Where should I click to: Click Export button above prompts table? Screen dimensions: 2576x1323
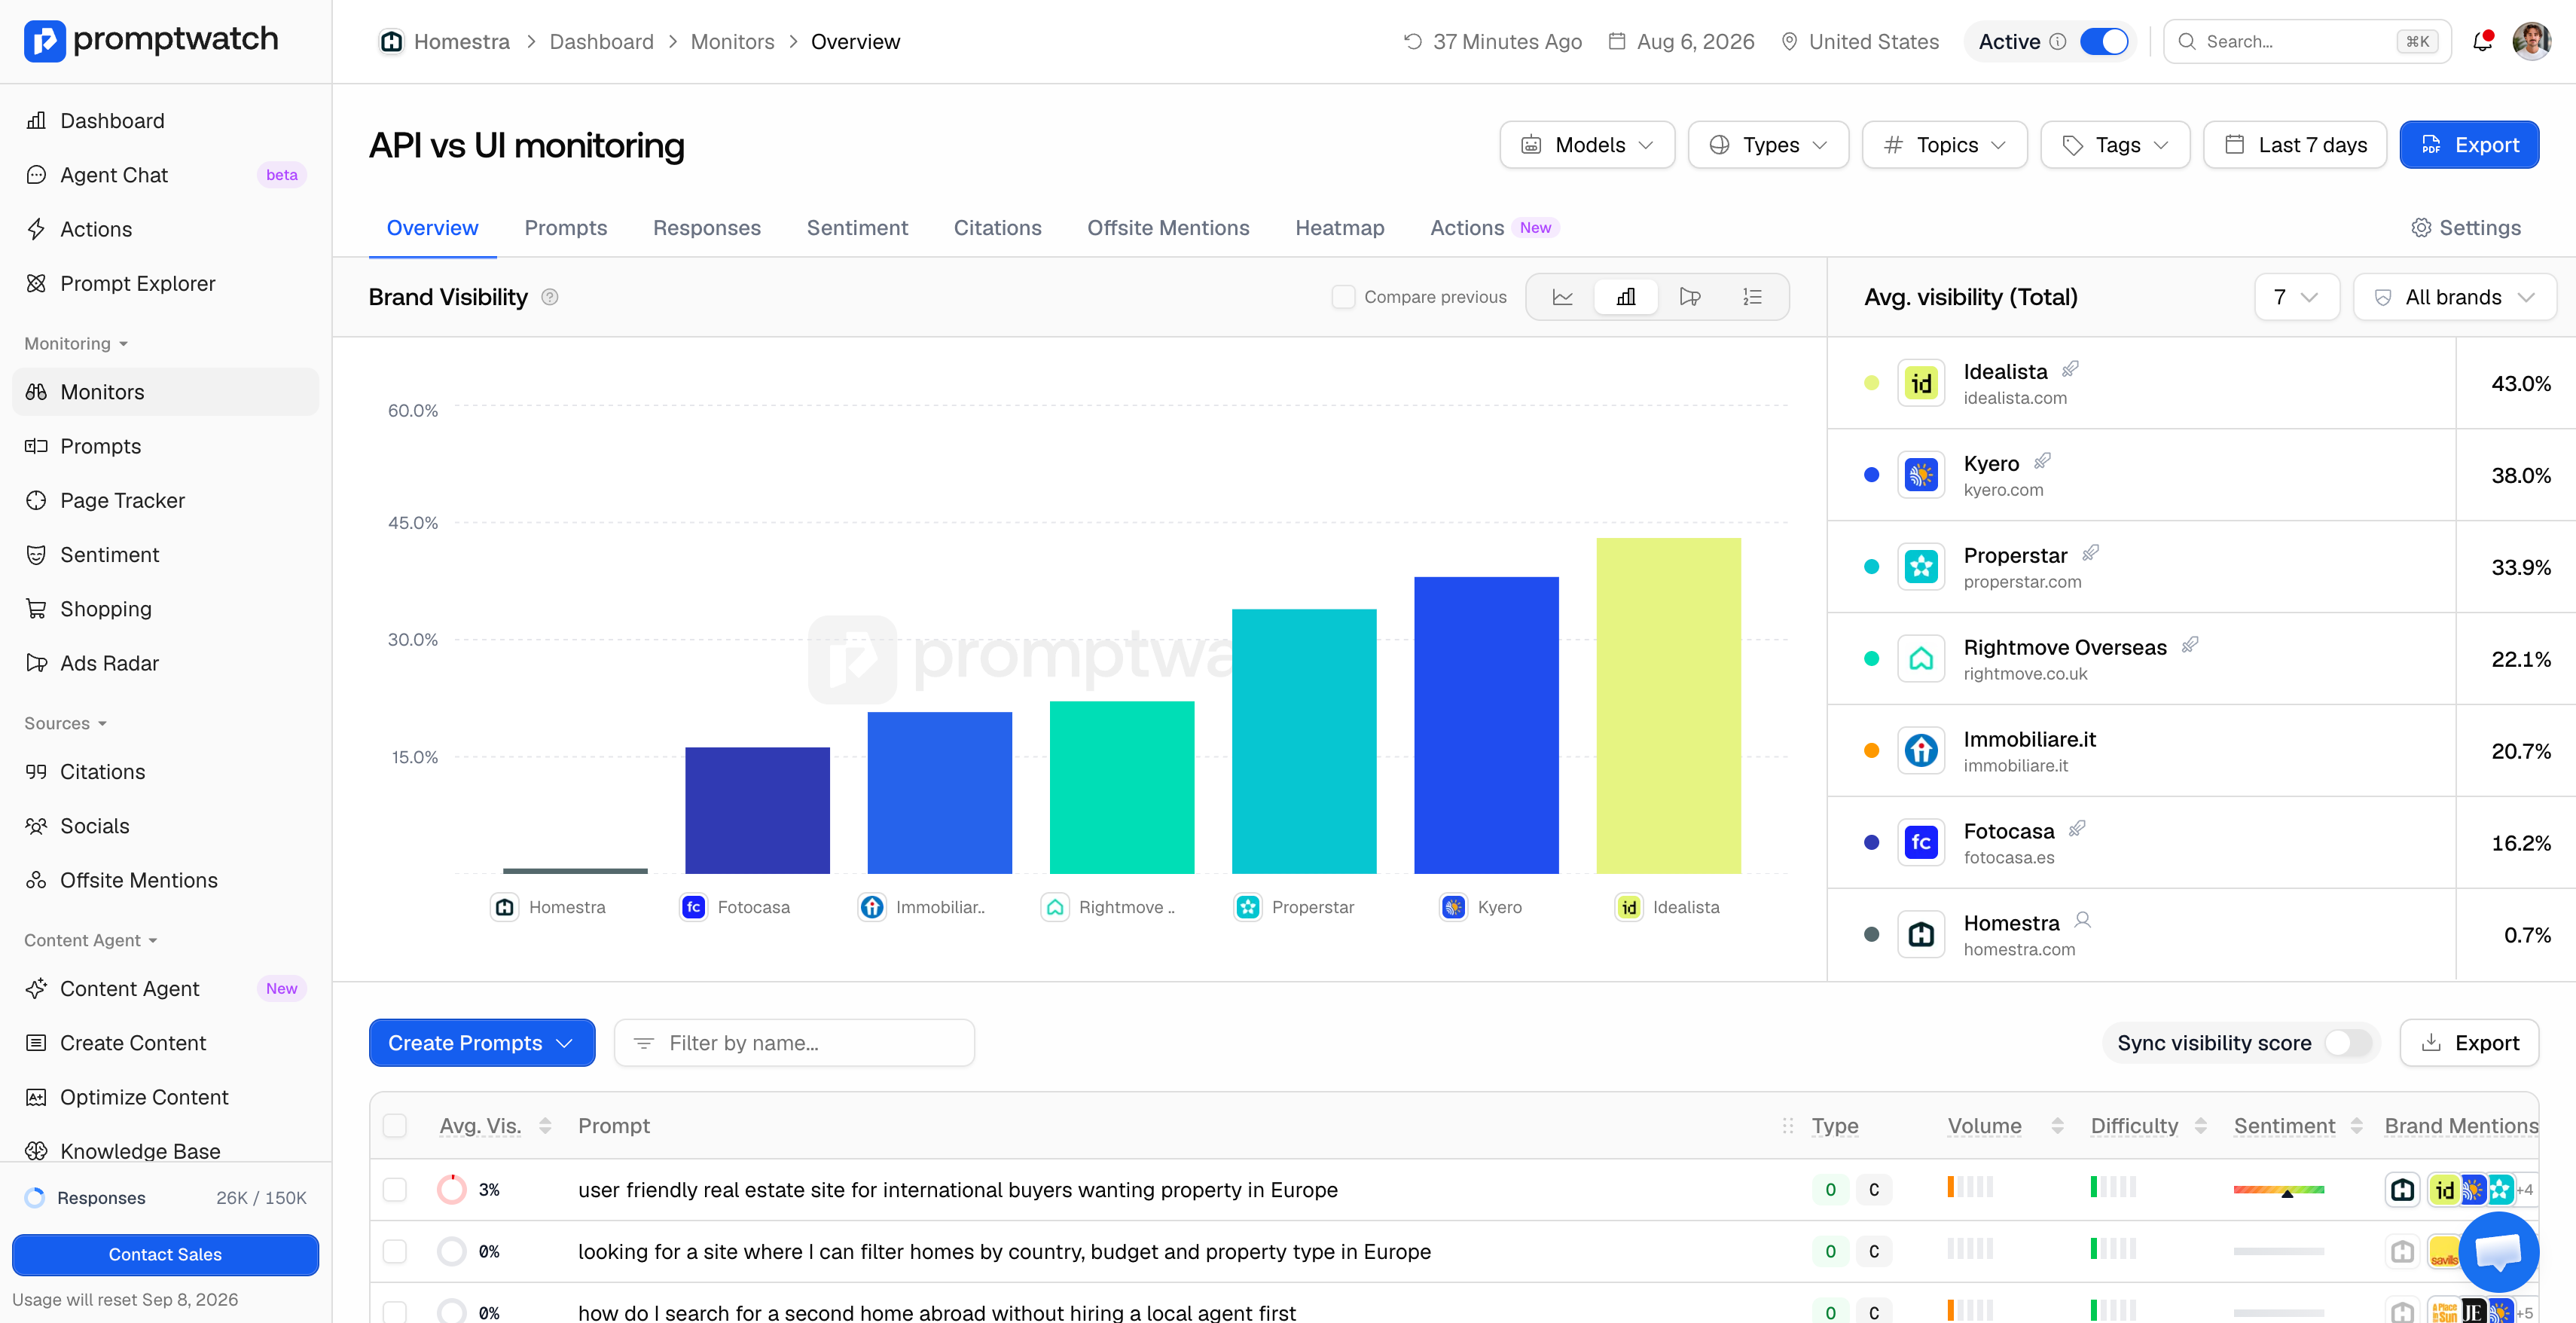tap(2469, 1043)
